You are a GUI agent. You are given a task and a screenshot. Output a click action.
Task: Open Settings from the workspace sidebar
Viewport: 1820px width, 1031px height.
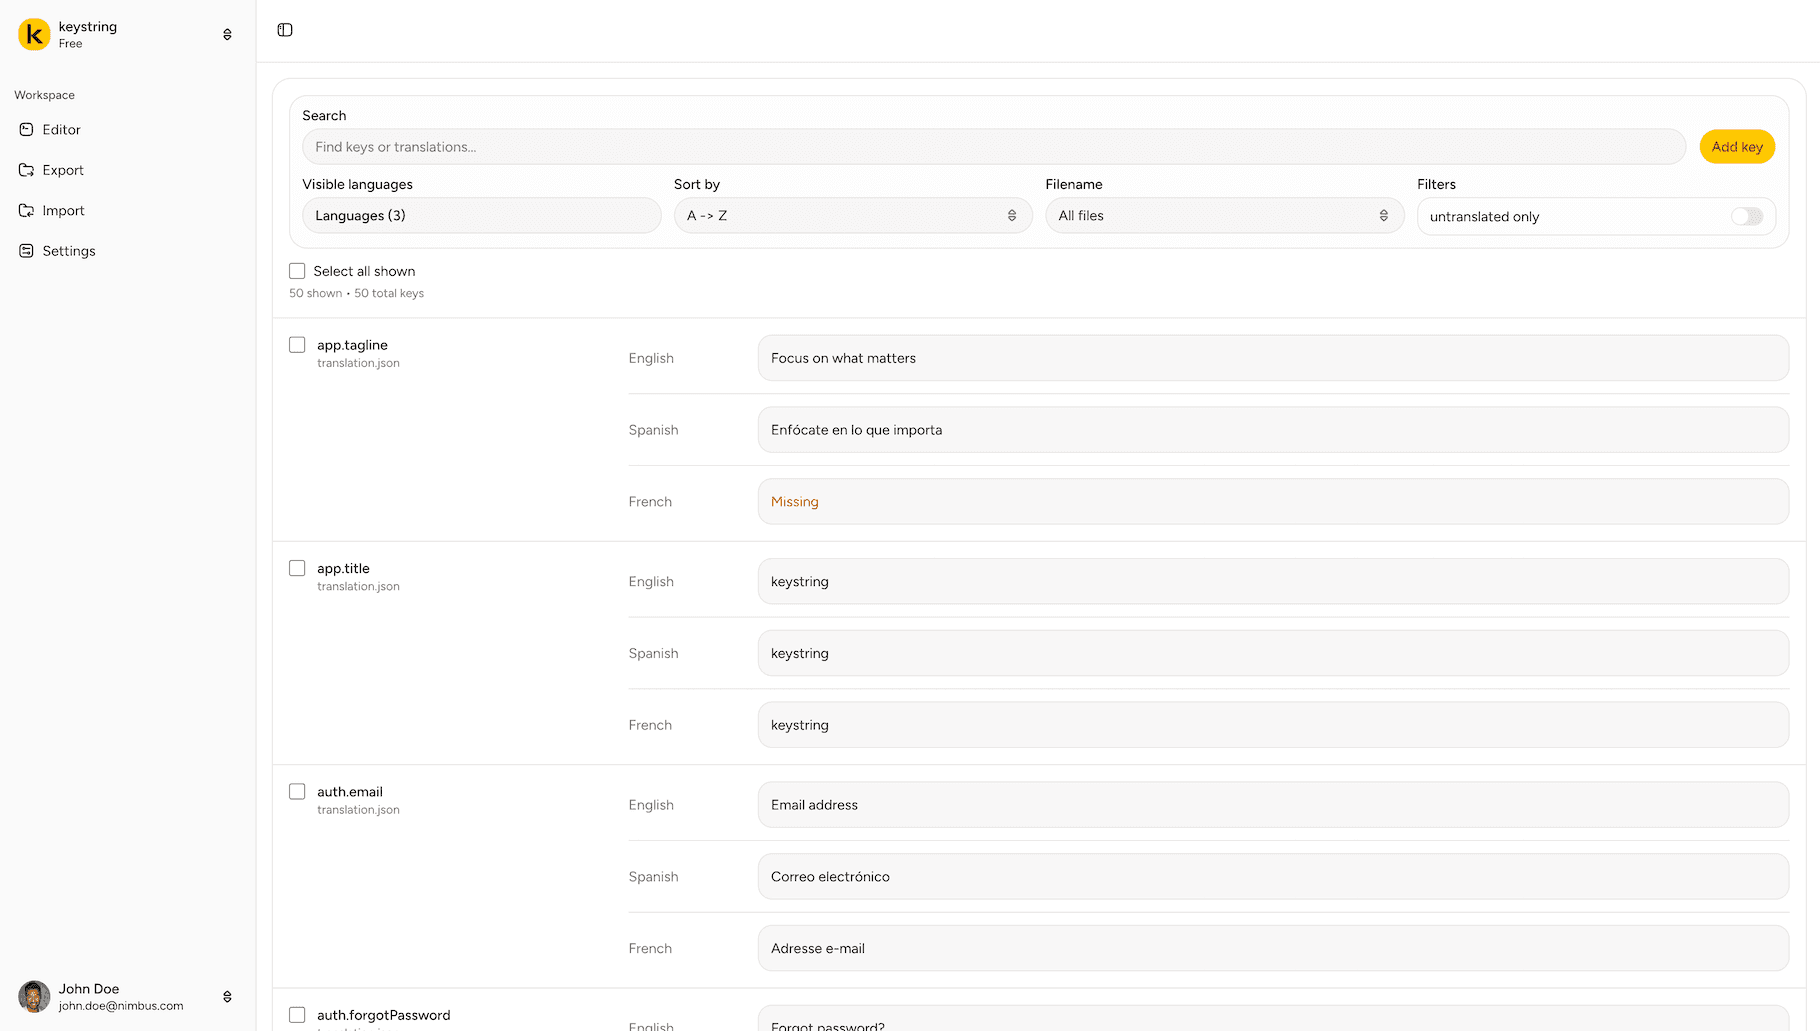[x=27, y=250]
